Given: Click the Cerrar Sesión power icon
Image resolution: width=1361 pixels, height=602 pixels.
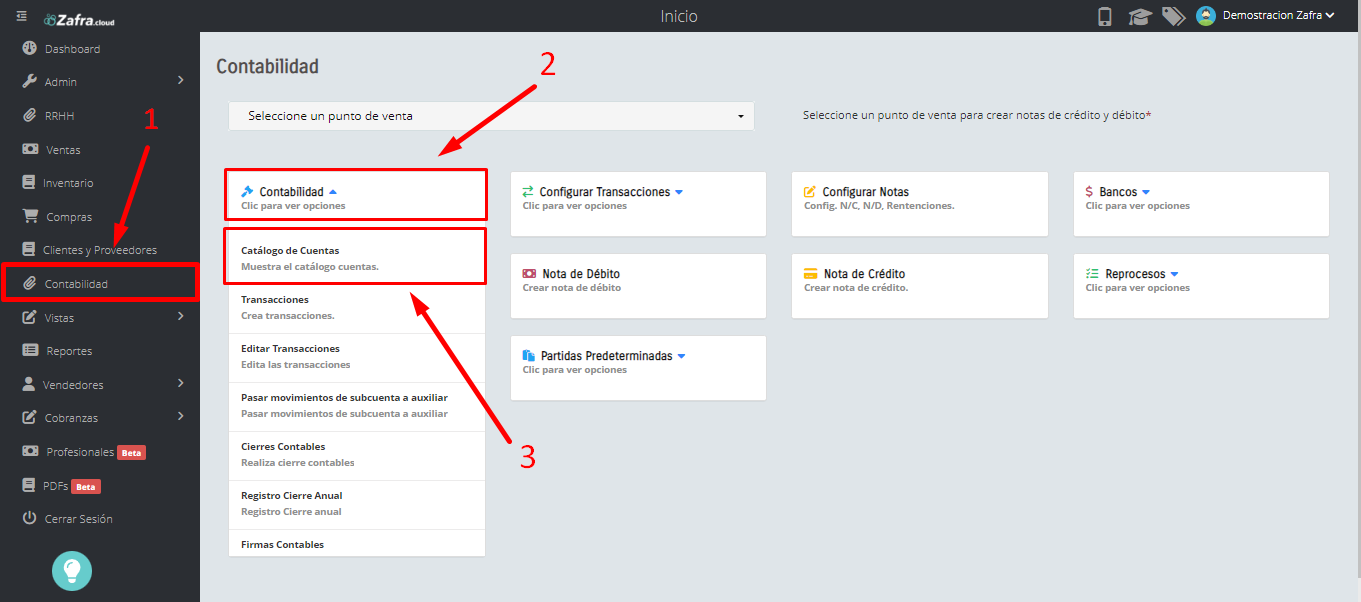Looking at the screenshot, I should [29, 518].
